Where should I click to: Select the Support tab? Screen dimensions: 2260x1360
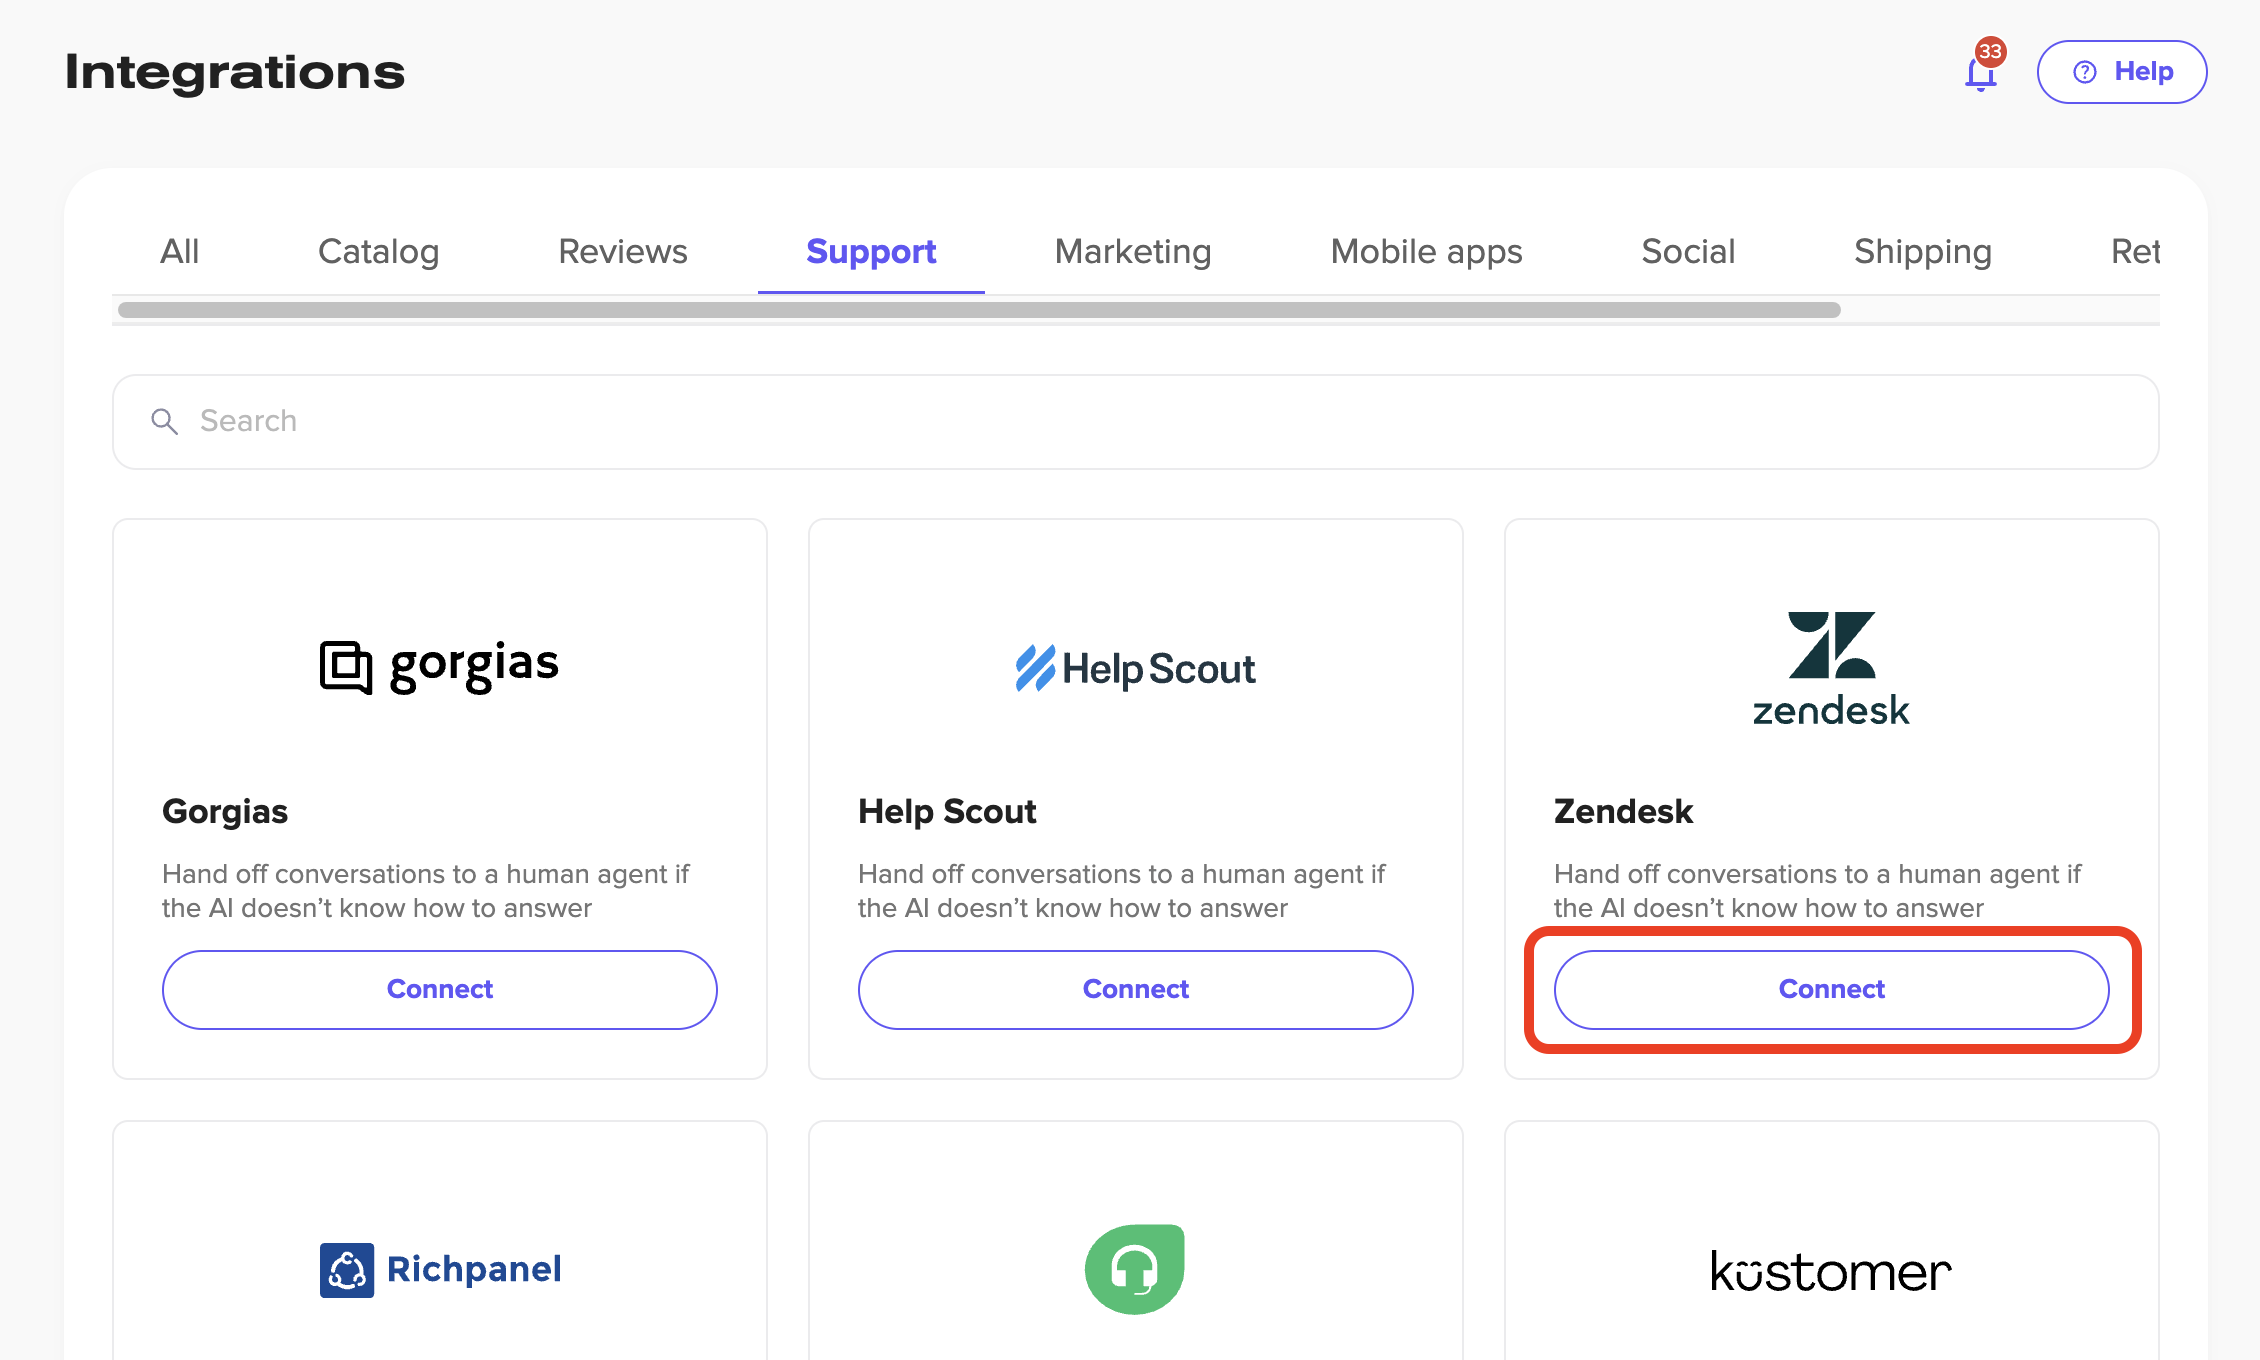[x=871, y=251]
